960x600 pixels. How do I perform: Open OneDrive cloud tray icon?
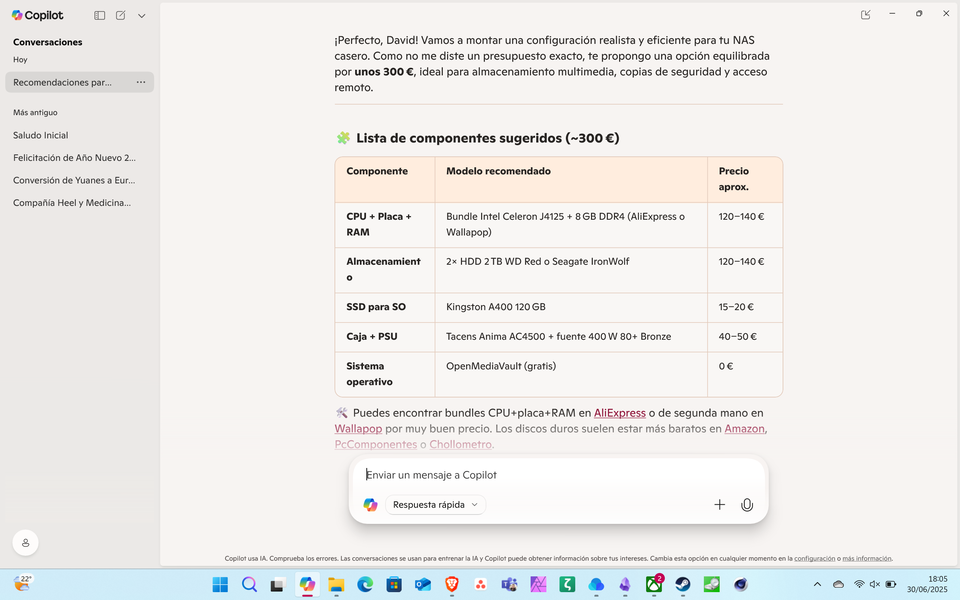click(x=839, y=585)
